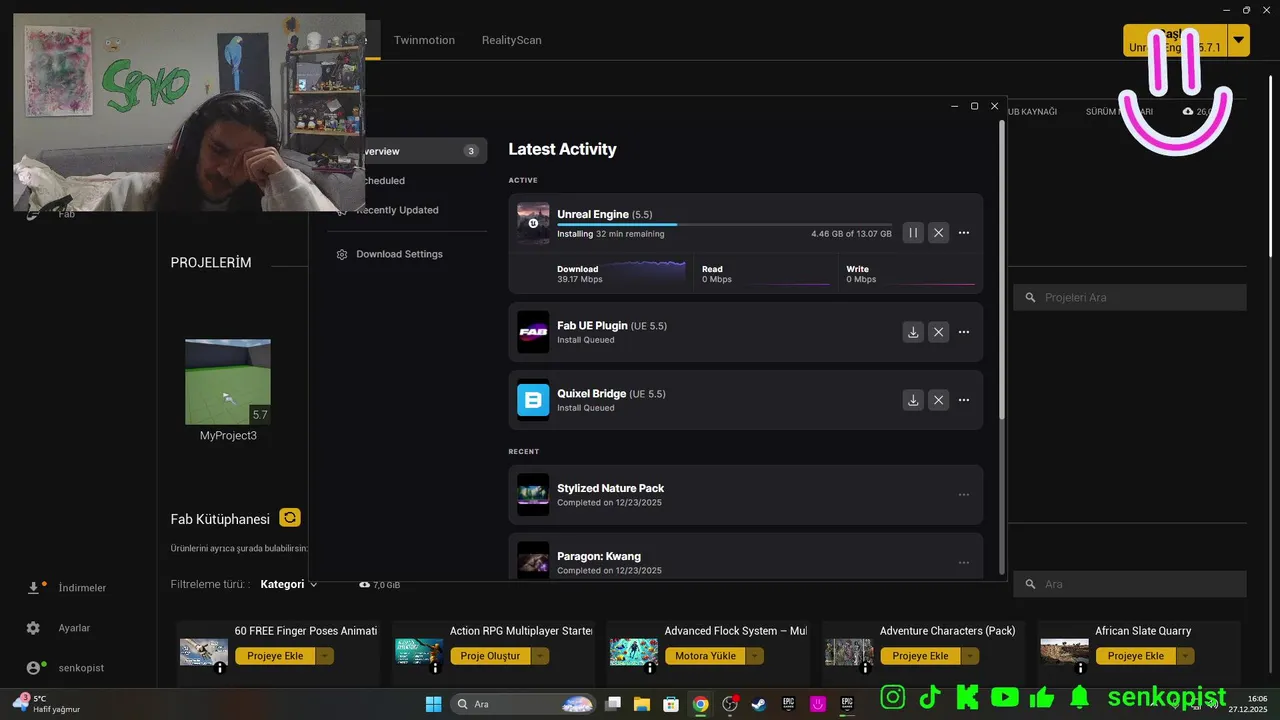
Task: Open Google Chrome from the taskbar
Action: (x=701, y=704)
